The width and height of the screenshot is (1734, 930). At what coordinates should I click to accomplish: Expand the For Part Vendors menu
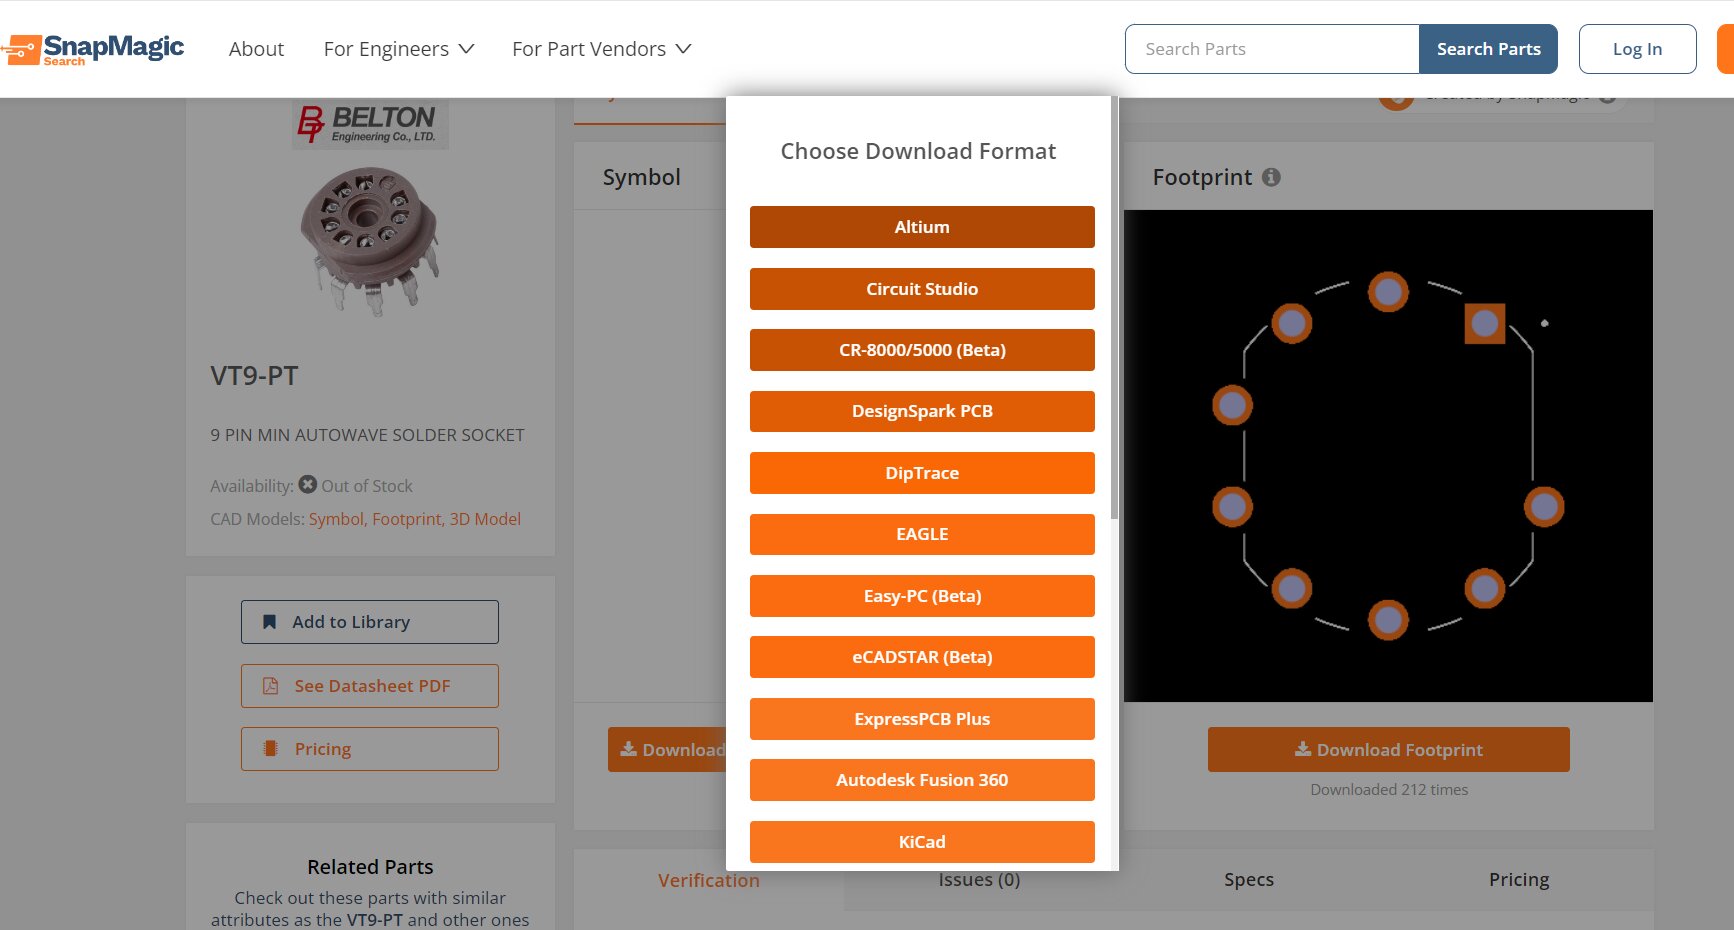coord(601,49)
